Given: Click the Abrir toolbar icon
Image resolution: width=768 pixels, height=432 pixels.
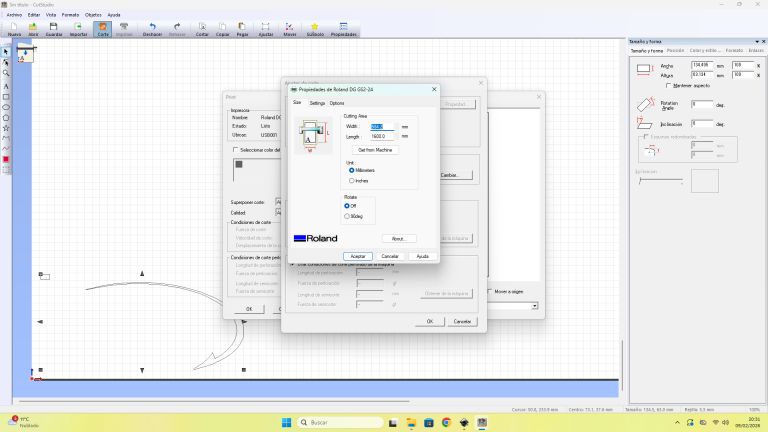Looking at the screenshot, I should click(x=33, y=29).
